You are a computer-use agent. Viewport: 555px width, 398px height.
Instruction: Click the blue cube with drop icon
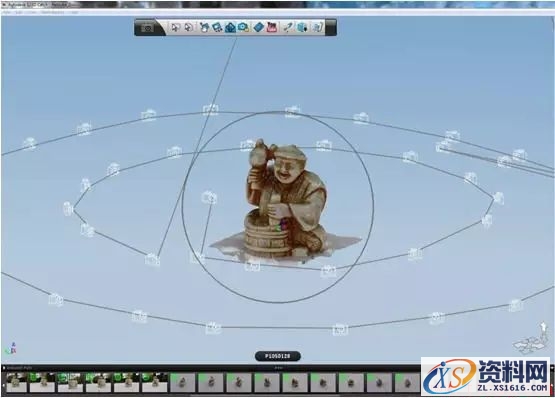click(x=302, y=27)
